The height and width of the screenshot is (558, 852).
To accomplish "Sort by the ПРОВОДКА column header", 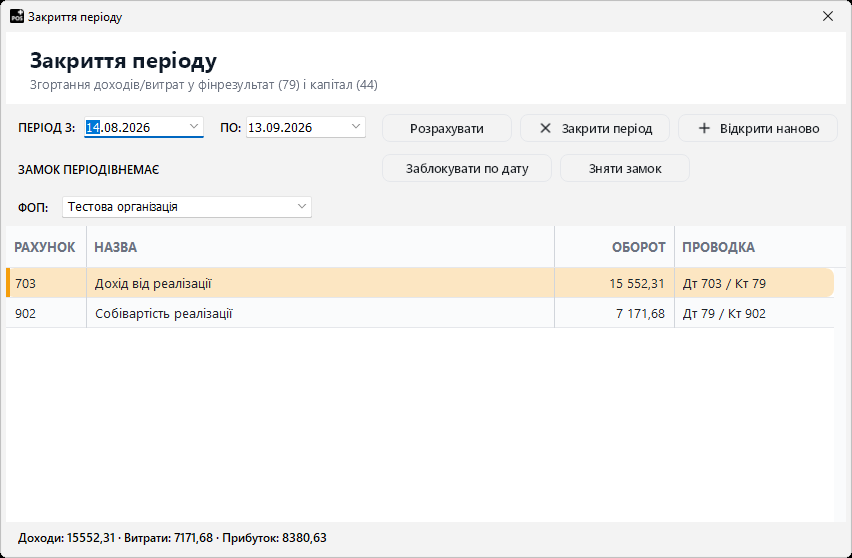I will click(754, 247).
